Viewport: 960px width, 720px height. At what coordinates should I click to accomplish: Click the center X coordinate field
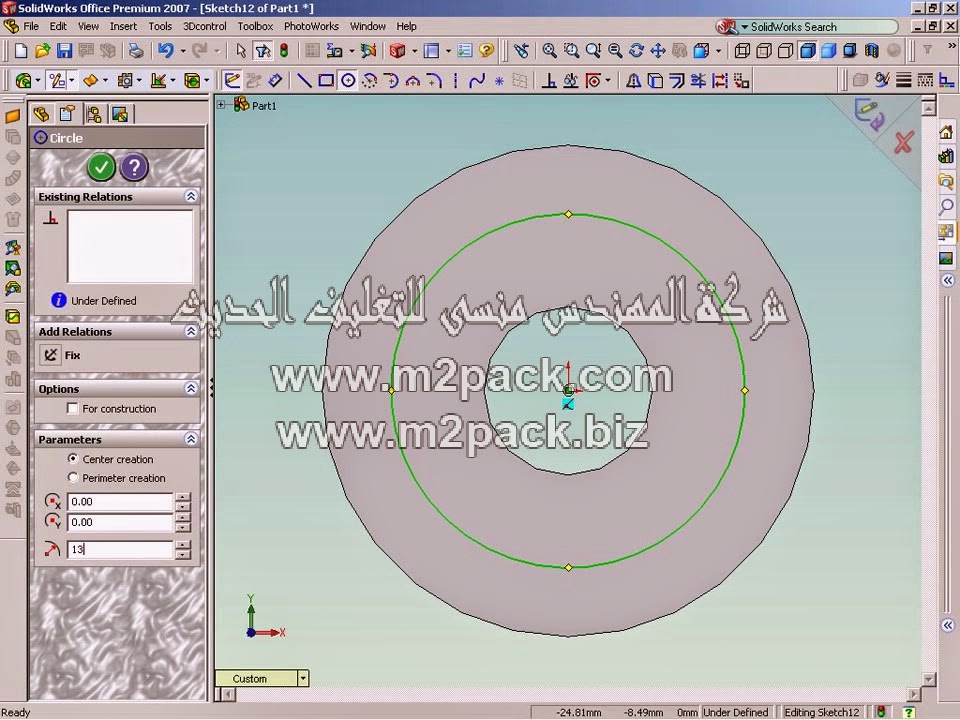(120, 501)
